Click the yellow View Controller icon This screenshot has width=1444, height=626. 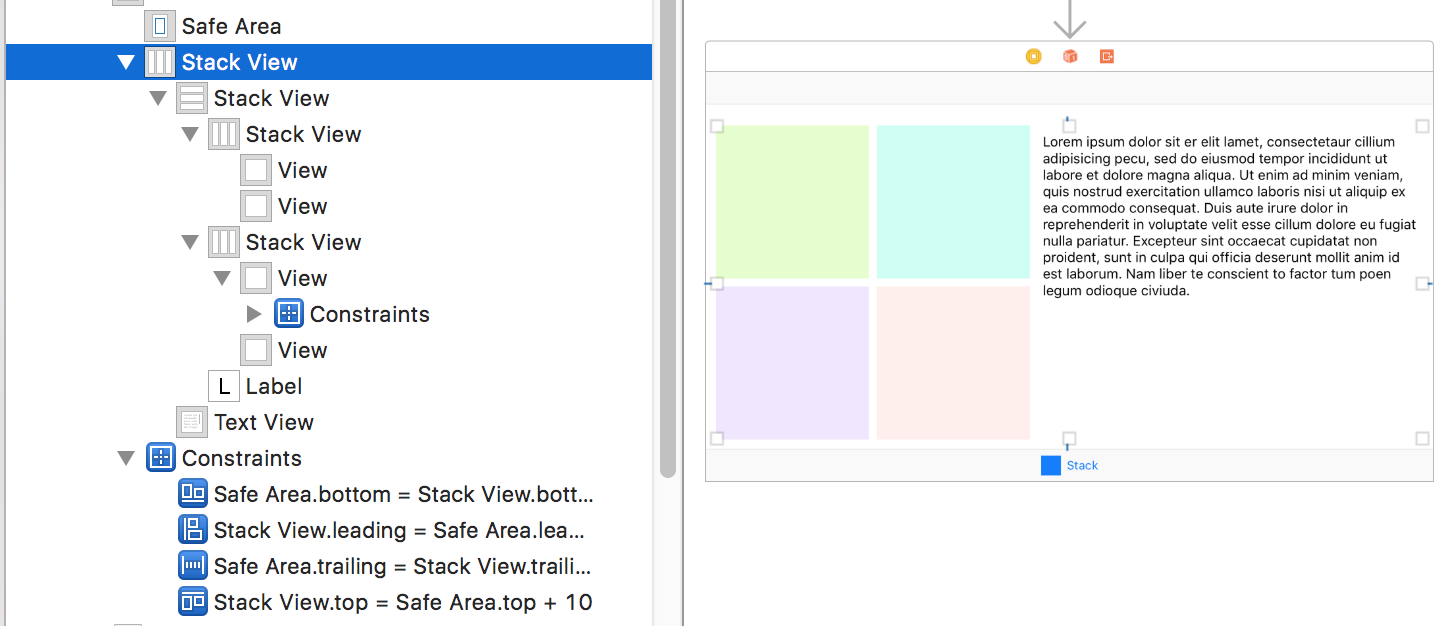pos(1033,57)
